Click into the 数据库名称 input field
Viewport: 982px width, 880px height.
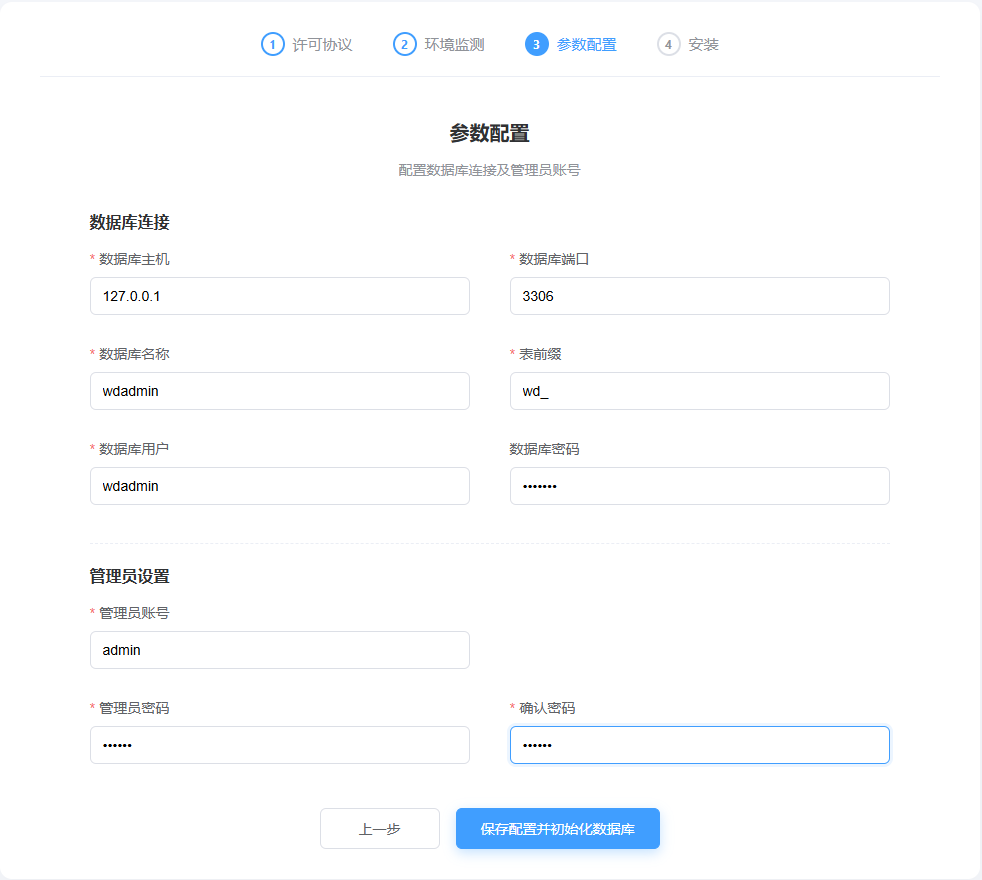pos(280,391)
